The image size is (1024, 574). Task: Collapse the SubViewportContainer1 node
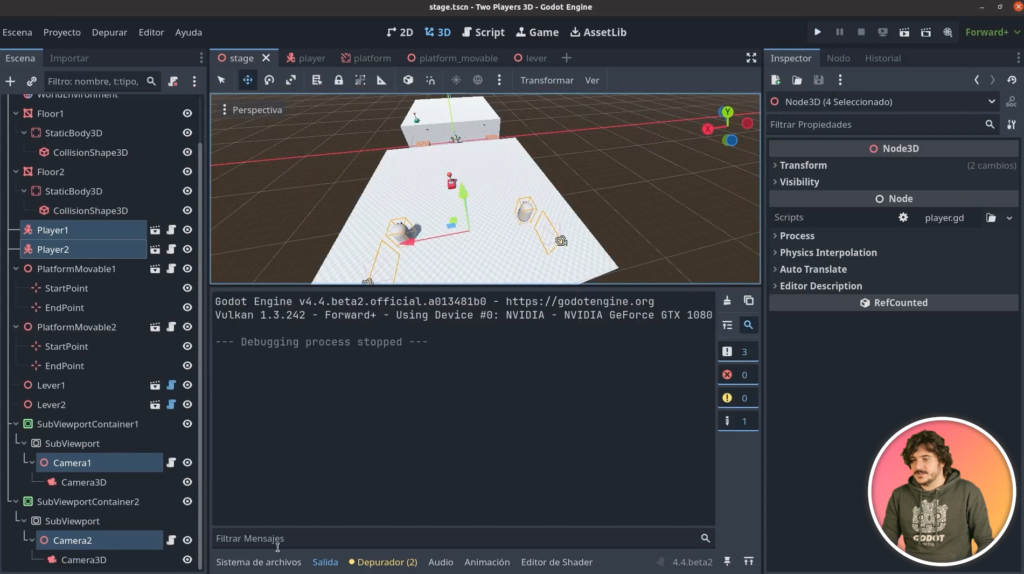[16, 424]
